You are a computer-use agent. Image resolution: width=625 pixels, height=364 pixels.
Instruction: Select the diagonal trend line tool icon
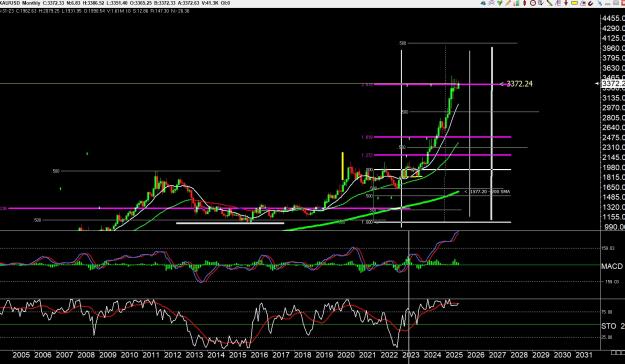[550, 3]
